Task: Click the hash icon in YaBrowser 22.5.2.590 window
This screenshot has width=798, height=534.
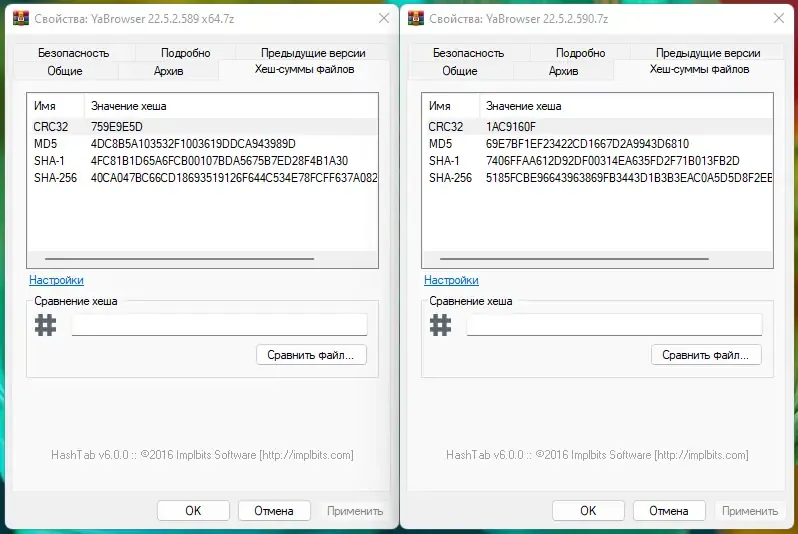Action: click(x=440, y=325)
